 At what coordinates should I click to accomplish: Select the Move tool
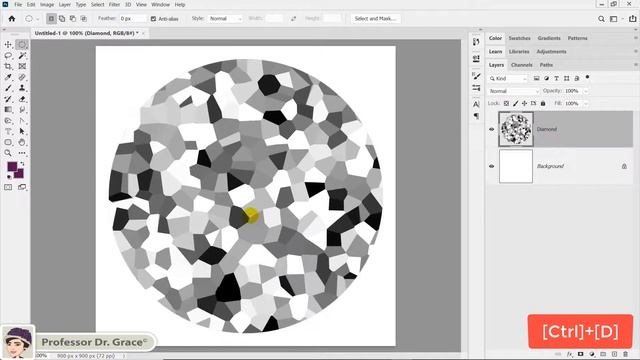[x=8, y=44]
